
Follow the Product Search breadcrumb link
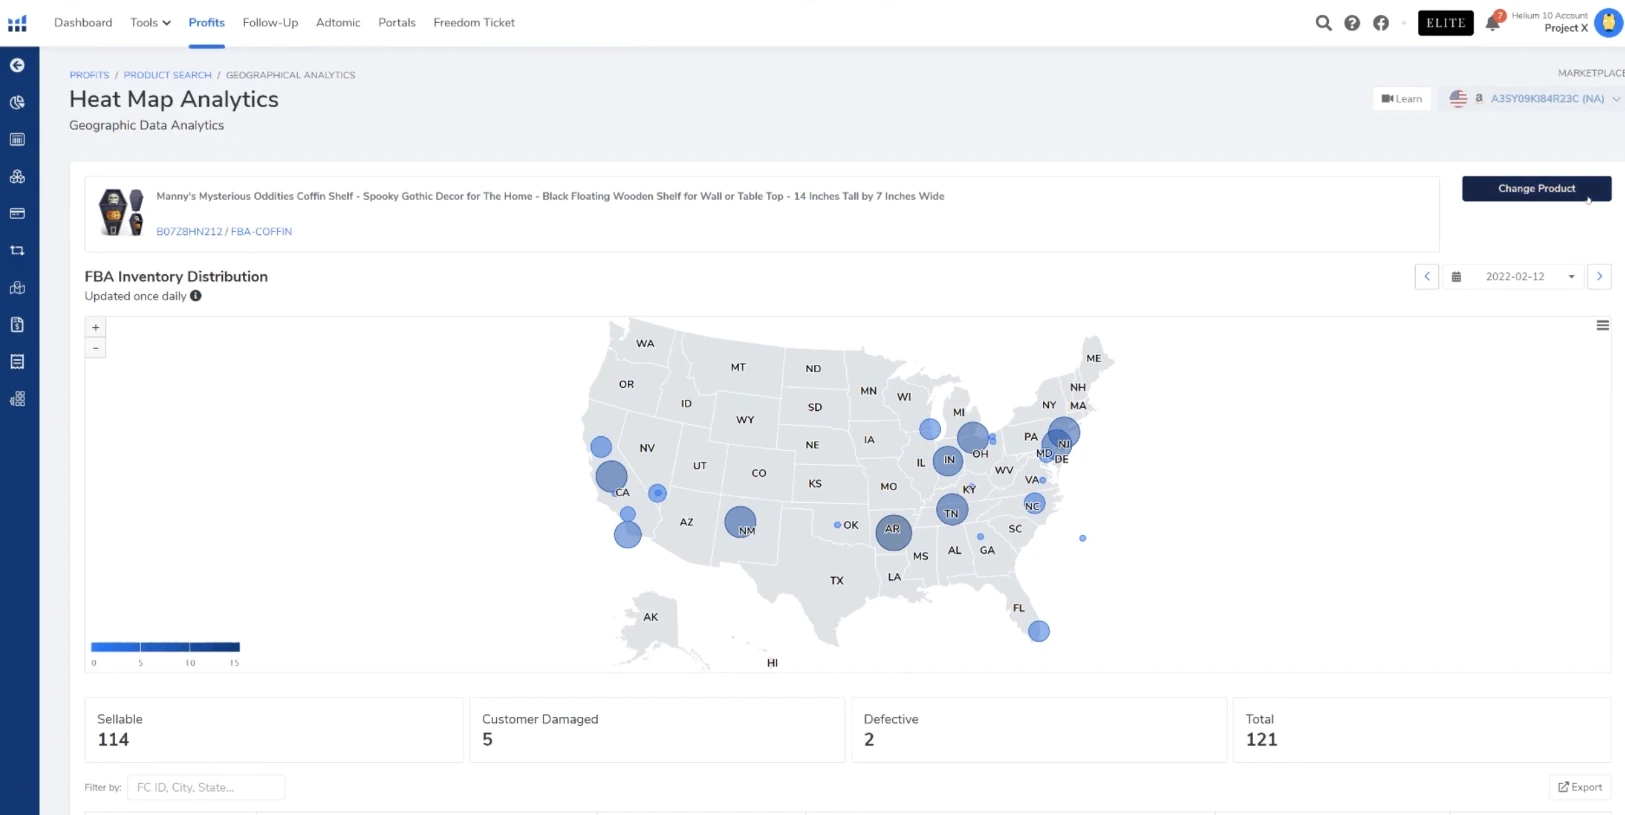[x=167, y=75]
